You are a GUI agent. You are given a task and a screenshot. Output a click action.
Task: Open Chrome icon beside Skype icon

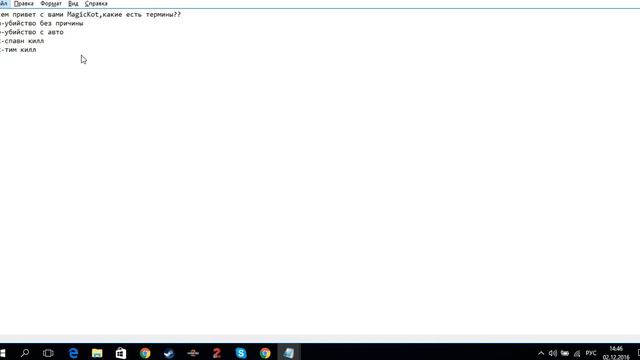tap(265, 353)
